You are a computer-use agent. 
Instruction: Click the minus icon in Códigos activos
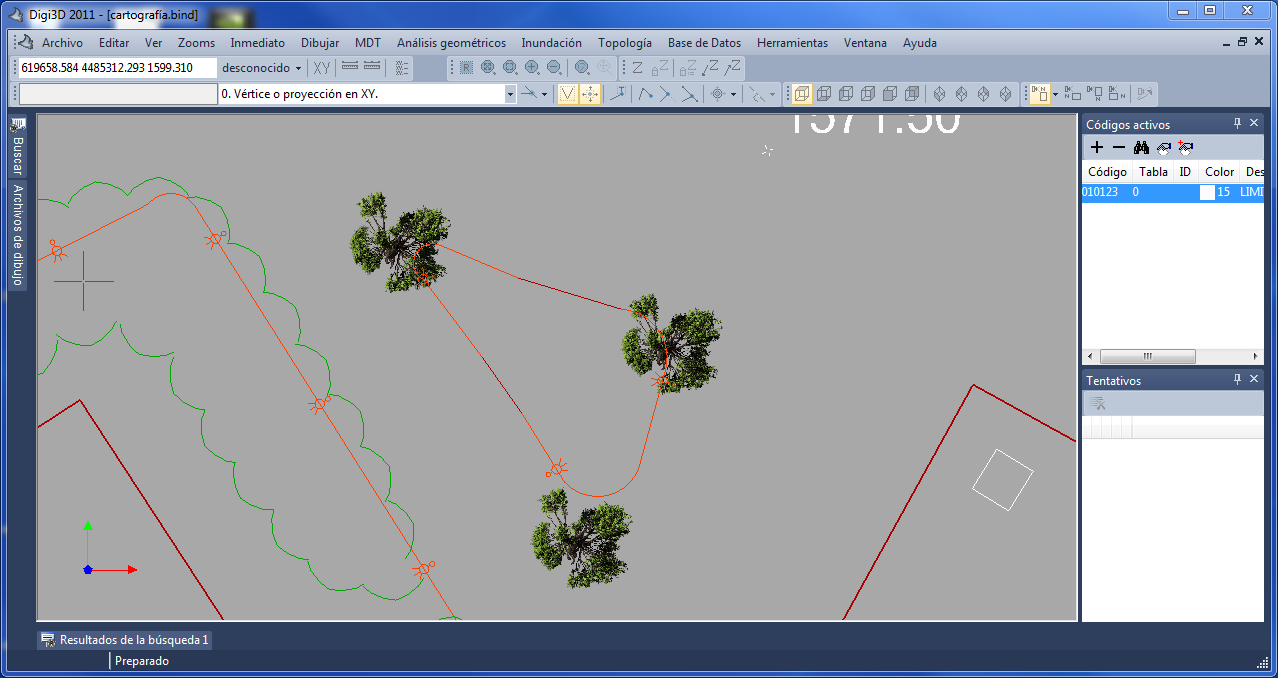(1119, 147)
